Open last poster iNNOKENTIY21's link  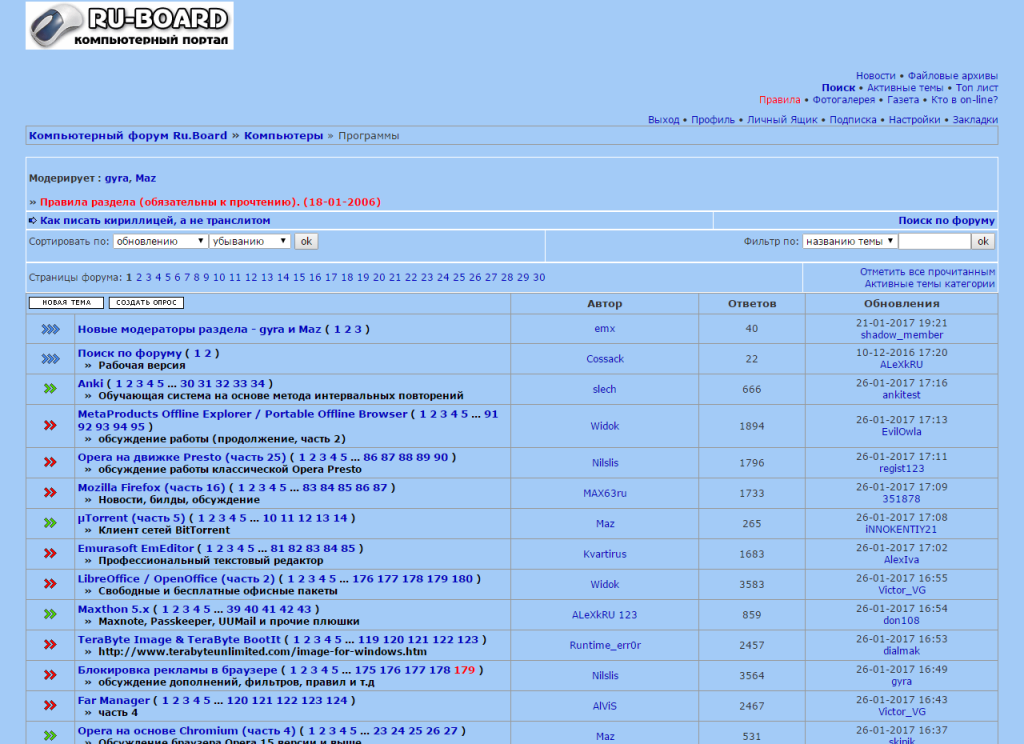tap(901, 530)
